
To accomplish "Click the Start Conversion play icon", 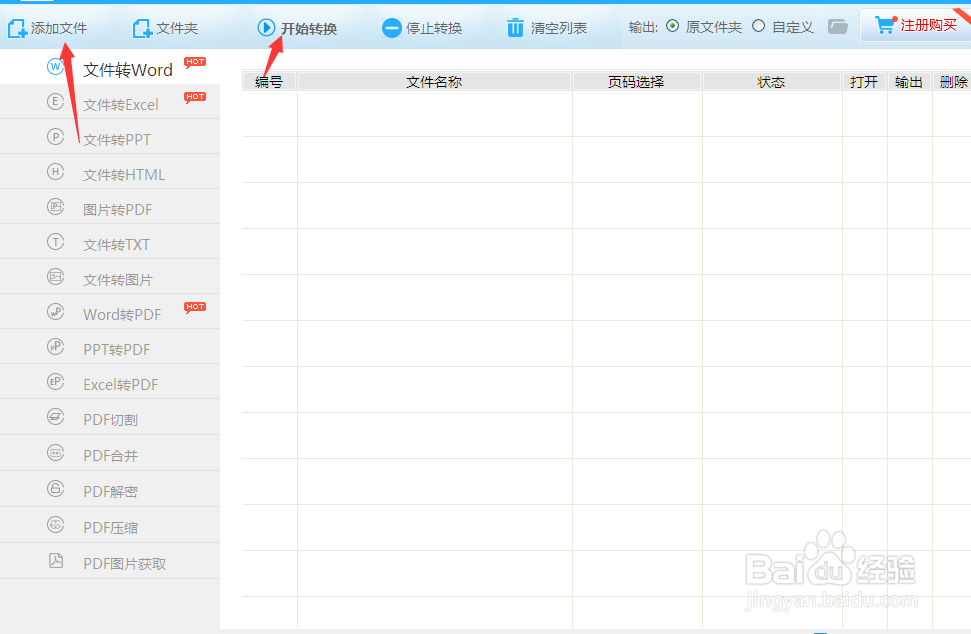I will point(266,27).
